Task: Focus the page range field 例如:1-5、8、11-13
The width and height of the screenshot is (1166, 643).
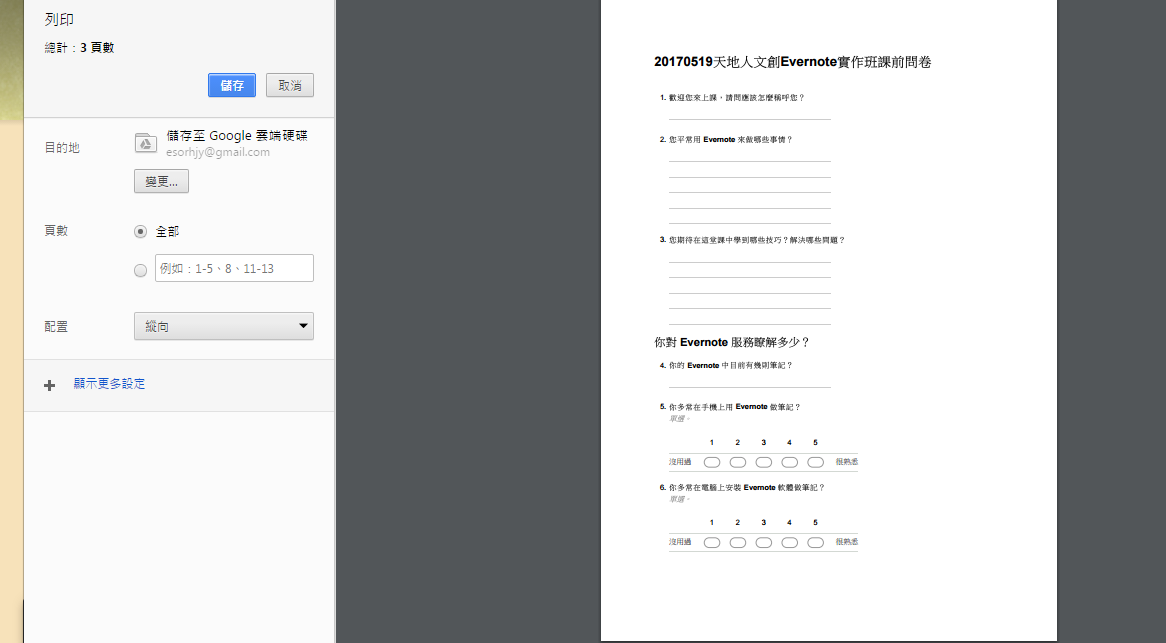Action: coord(234,268)
